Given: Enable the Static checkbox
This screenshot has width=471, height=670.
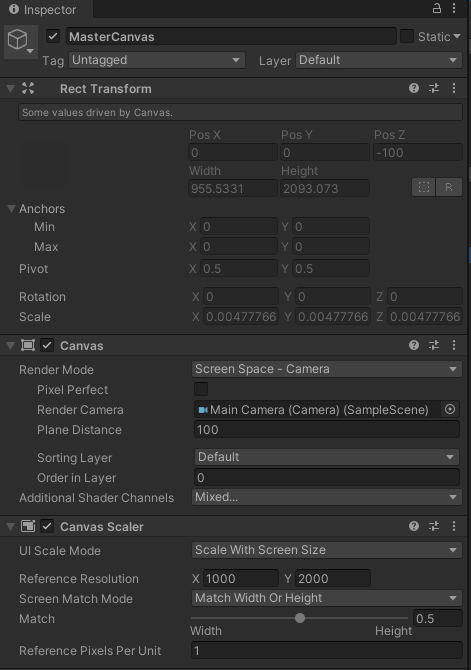Looking at the screenshot, I should click(x=406, y=36).
